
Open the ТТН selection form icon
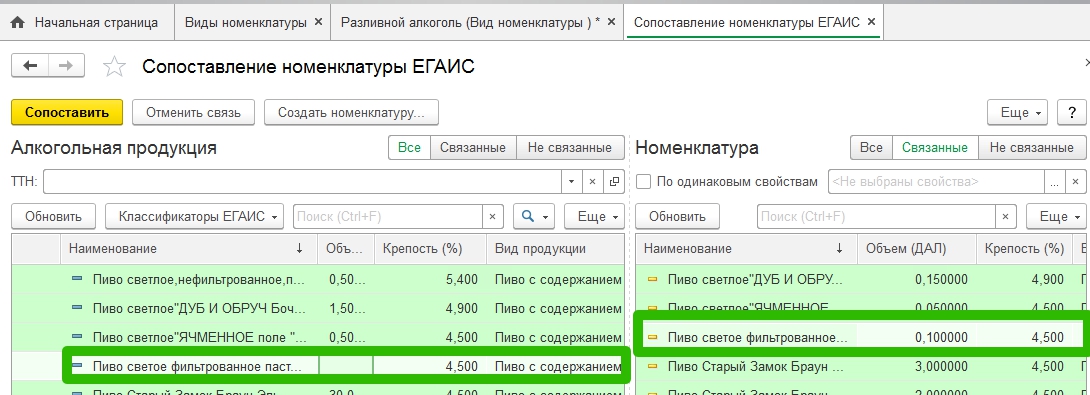point(614,182)
